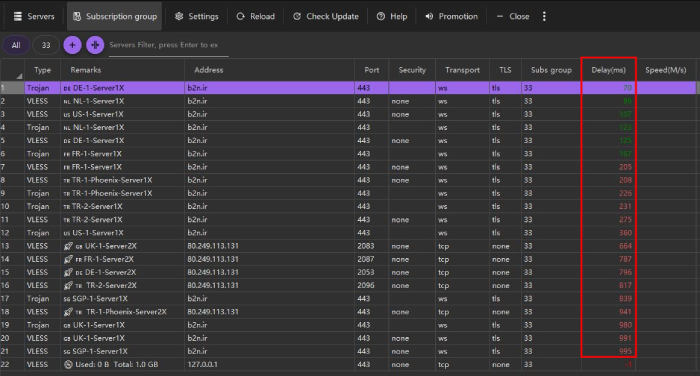
Task: Click the delay value 70 in row 1
Action: tap(627, 88)
